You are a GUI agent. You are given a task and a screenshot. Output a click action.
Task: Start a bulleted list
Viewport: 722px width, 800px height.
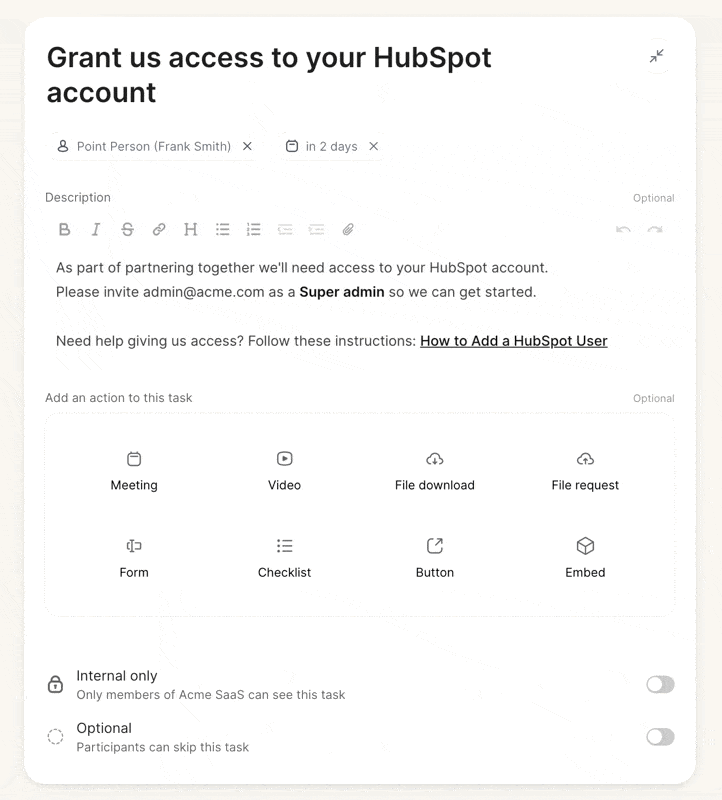click(x=222, y=230)
